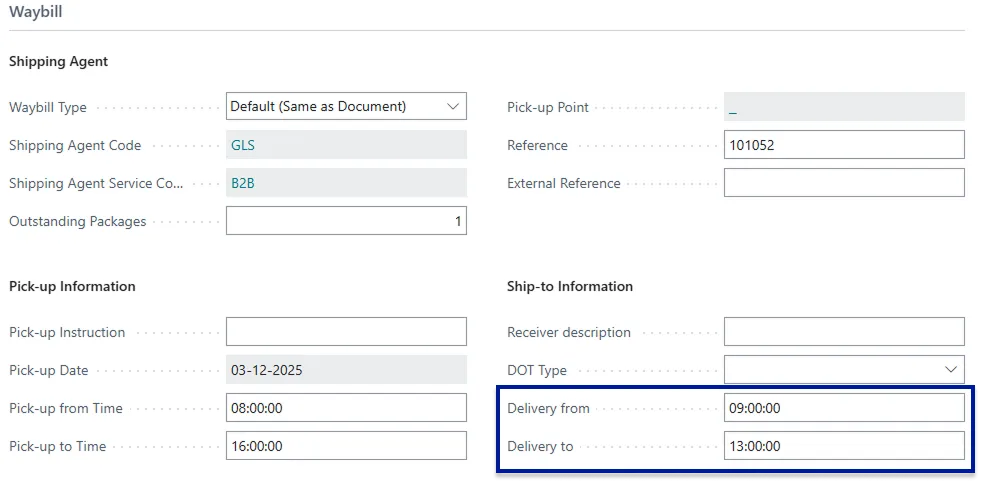This screenshot has height=481, width=982.
Task: Click the Pick-up Date field showing 03-12-2025
Action: [345, 370]
